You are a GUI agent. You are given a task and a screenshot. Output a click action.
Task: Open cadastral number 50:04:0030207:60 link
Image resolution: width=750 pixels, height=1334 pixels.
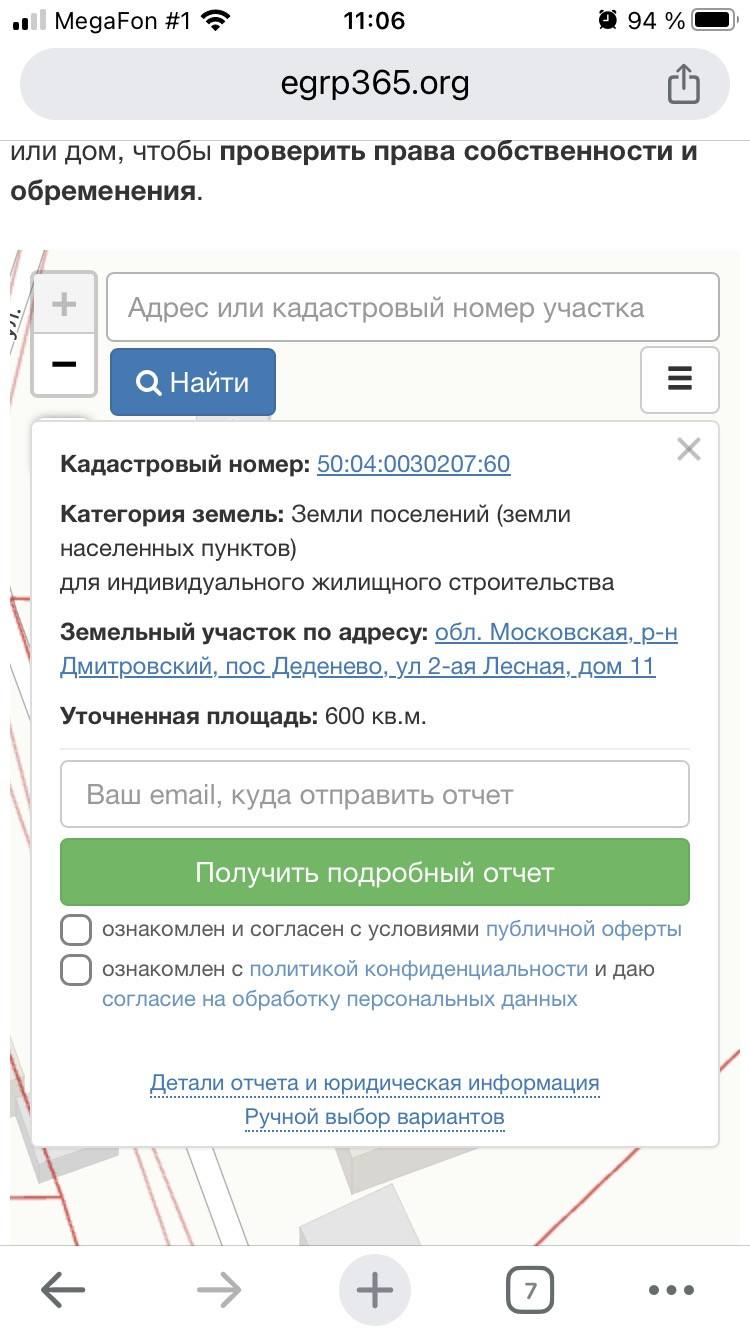(413, 464)
